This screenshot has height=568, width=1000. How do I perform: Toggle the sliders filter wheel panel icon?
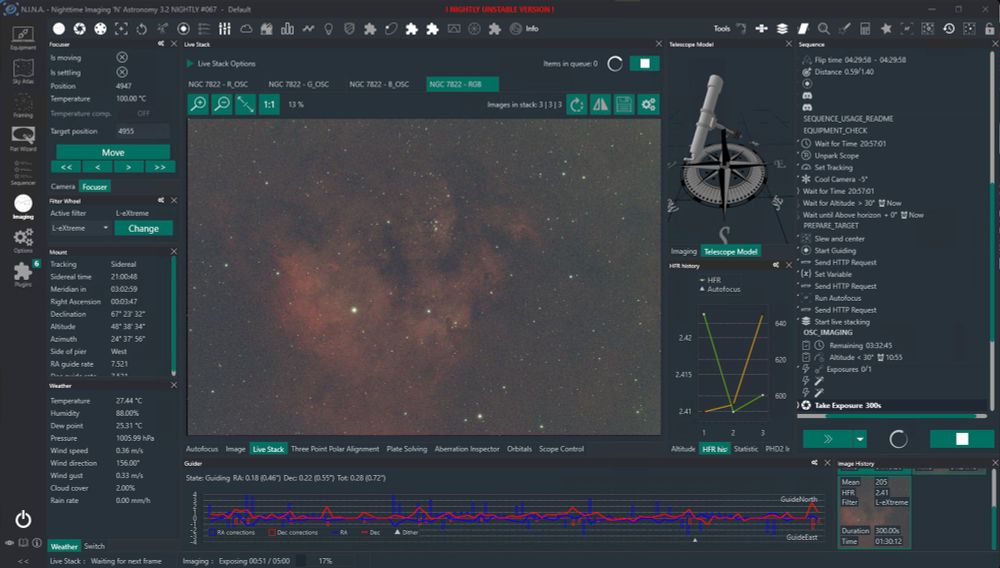(x=224, y=29)
